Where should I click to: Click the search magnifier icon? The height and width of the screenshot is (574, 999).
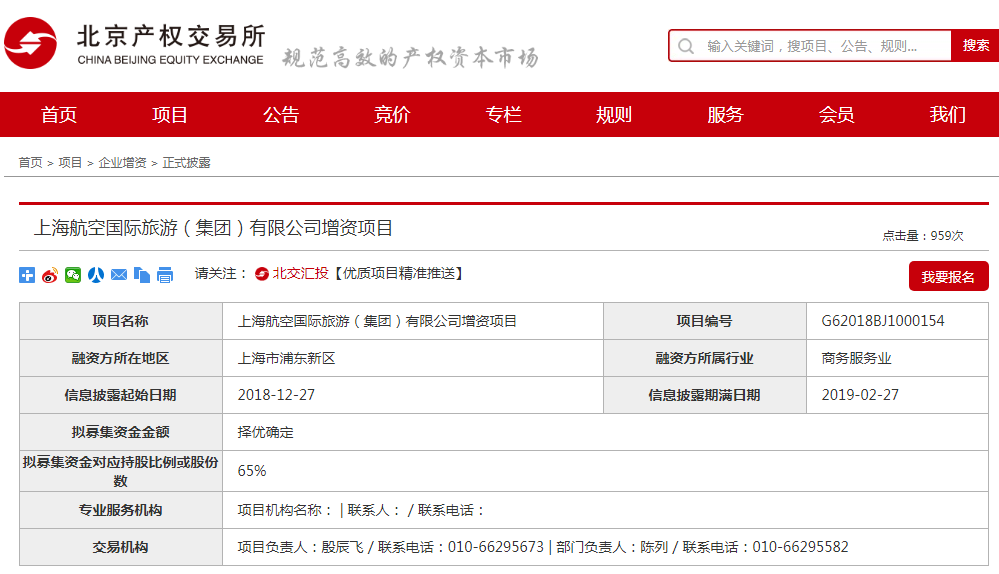[686, 46]
